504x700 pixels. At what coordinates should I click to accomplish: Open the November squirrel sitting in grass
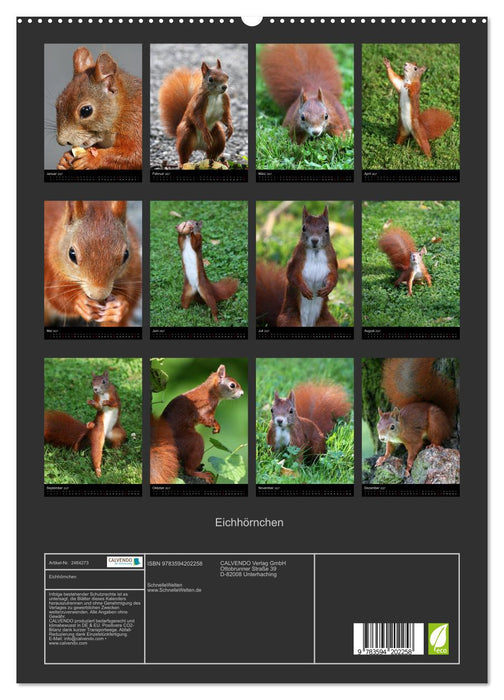coord(304,421)
